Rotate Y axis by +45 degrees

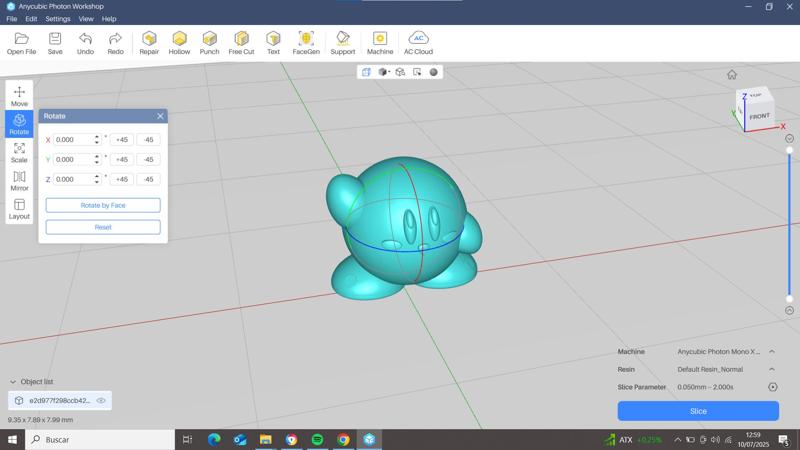(121, 159)
